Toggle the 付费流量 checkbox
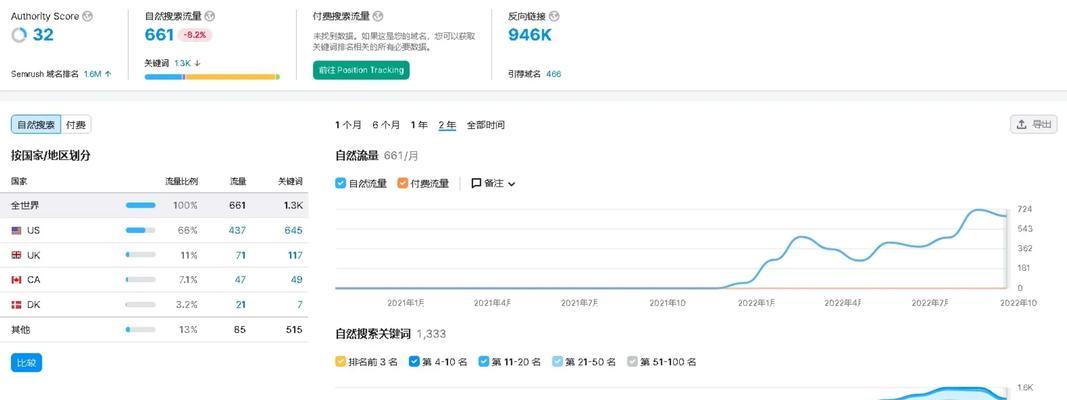This screenshot has height=400, width=1067. coord(402,183)
